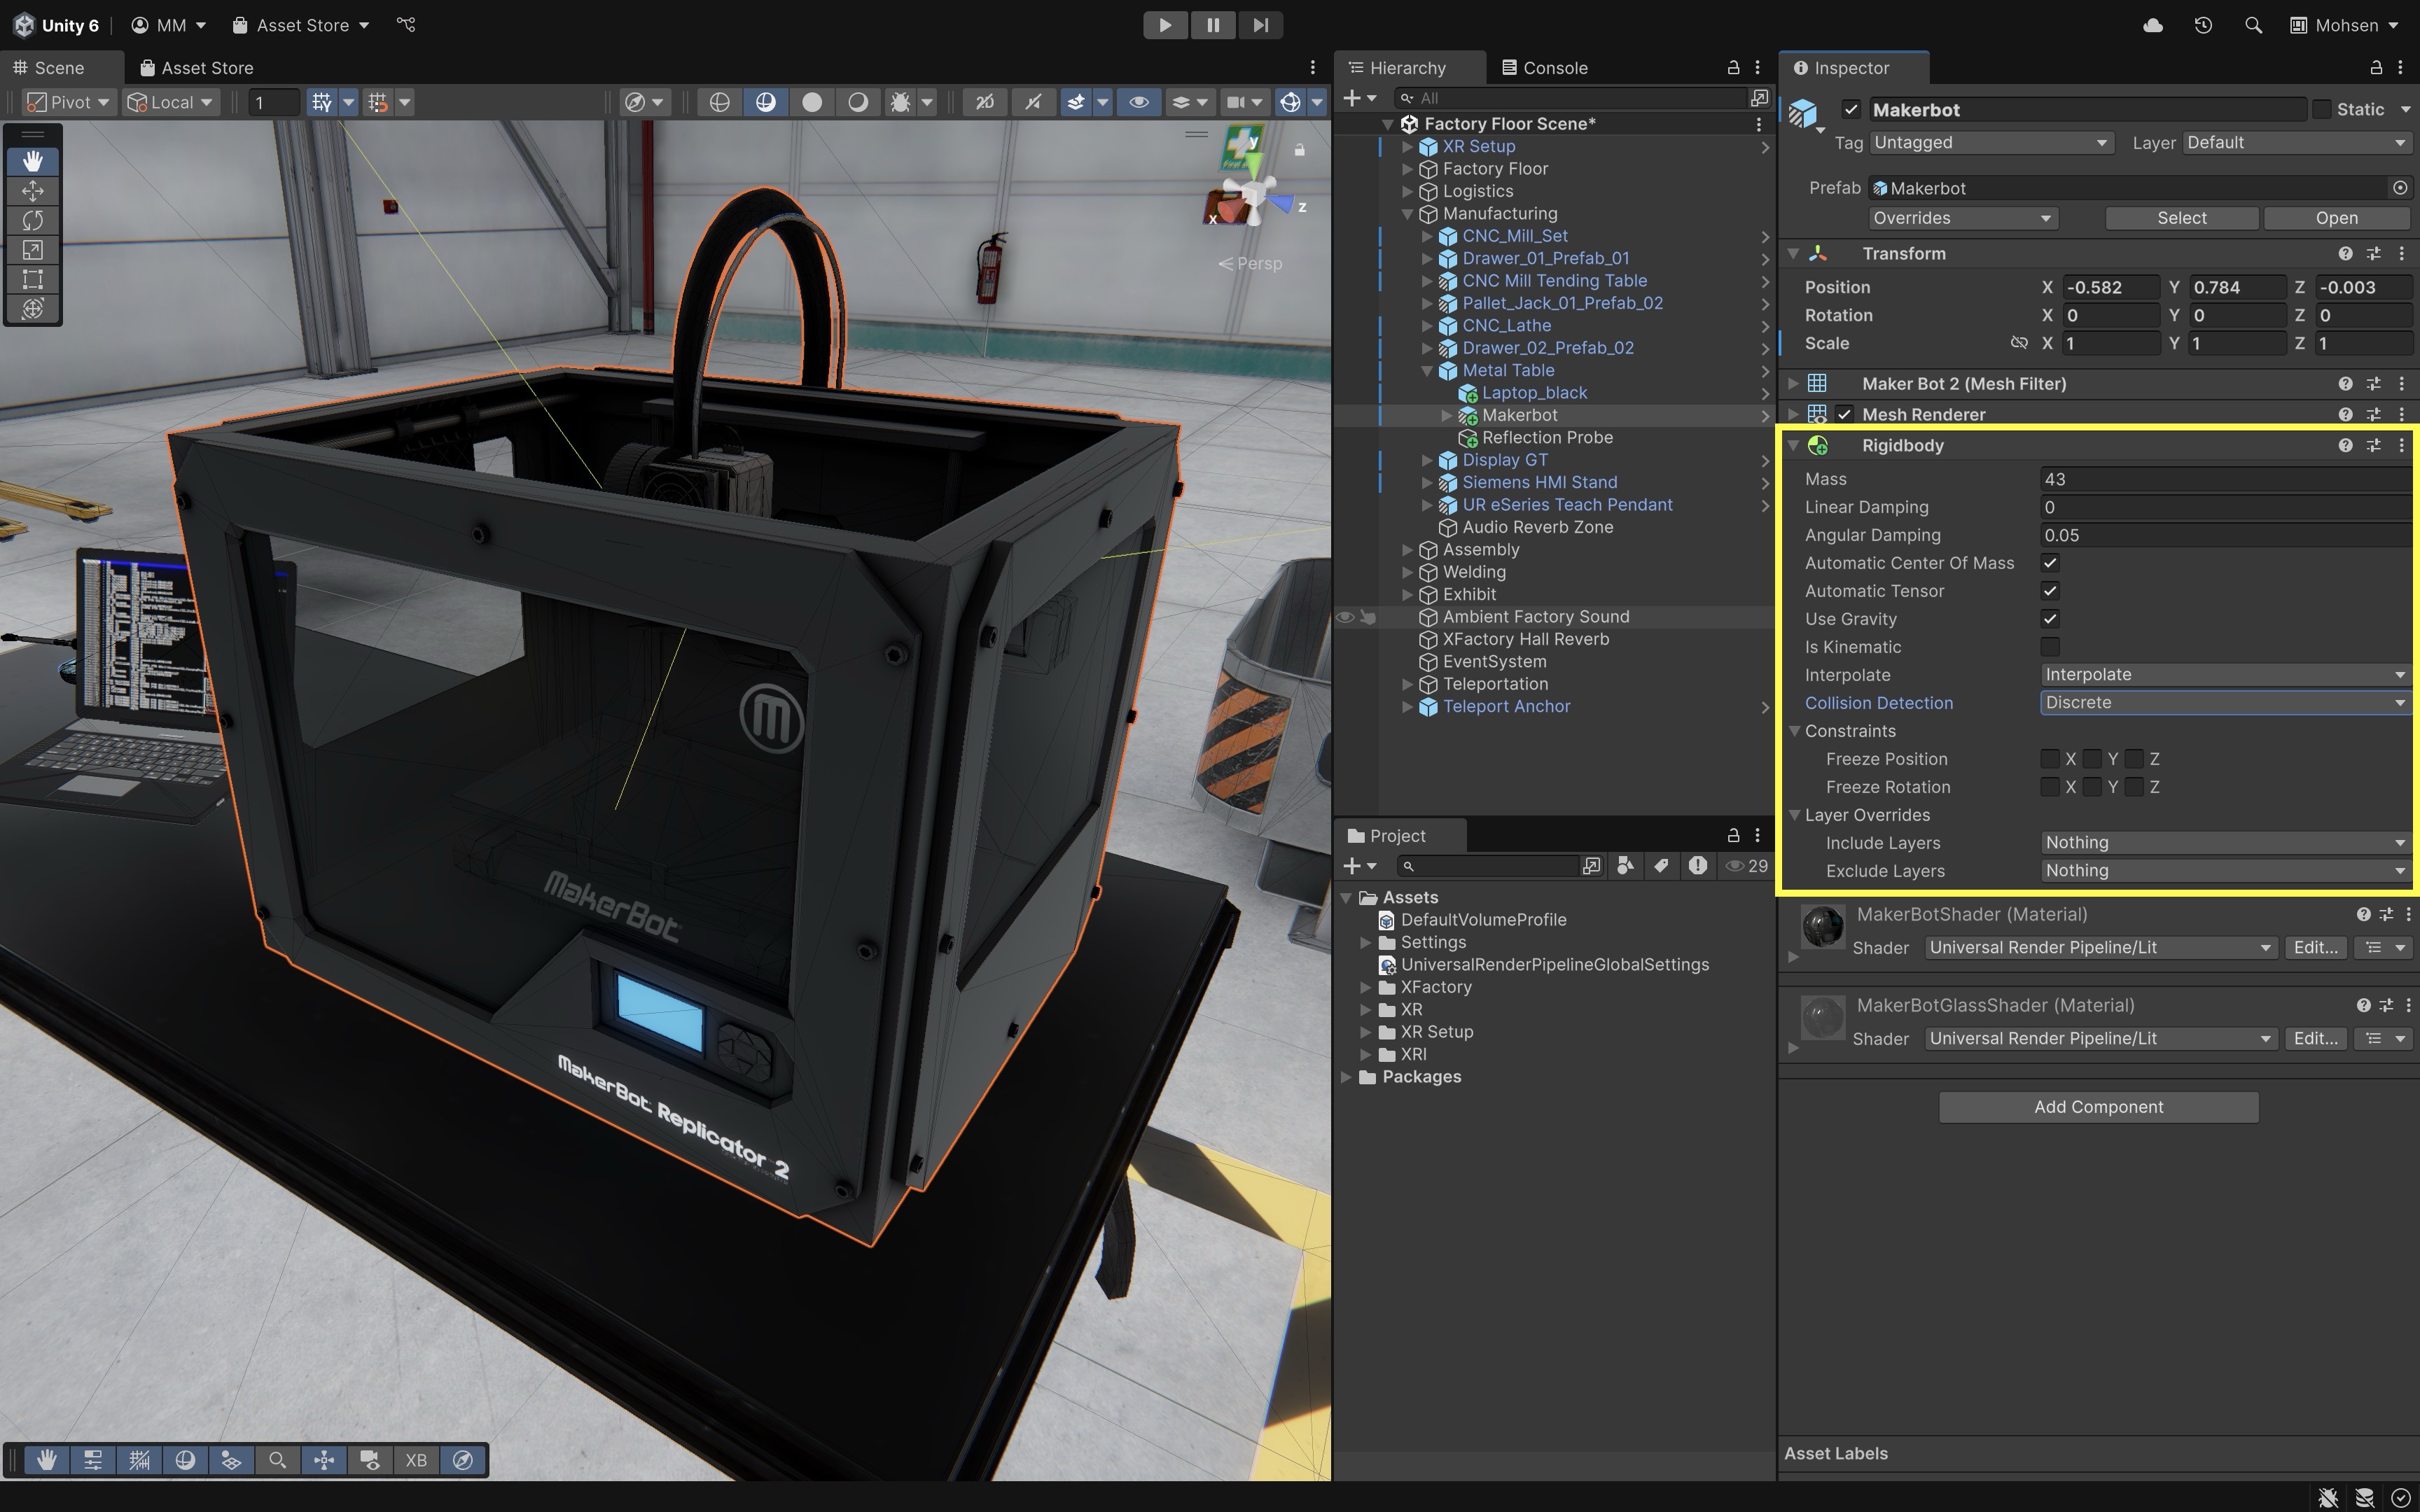The height and width of the screenshot is (1512, 2420).
Task: Click the Step frame button
Action: coord(1260,25)
